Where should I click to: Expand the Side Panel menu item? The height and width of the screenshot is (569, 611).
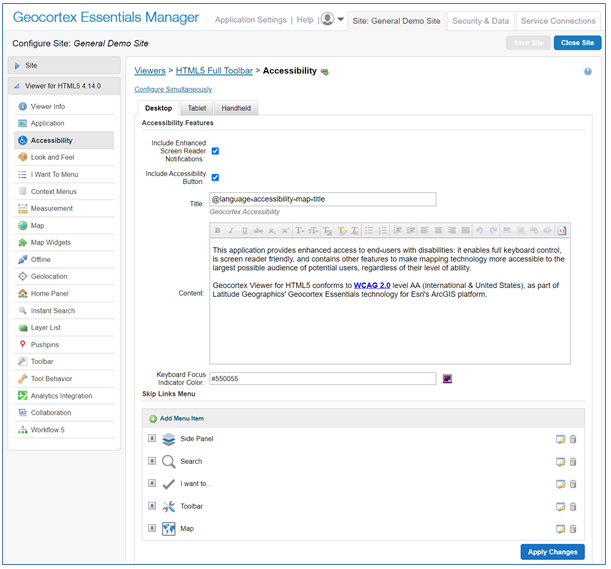click(152, 438)
